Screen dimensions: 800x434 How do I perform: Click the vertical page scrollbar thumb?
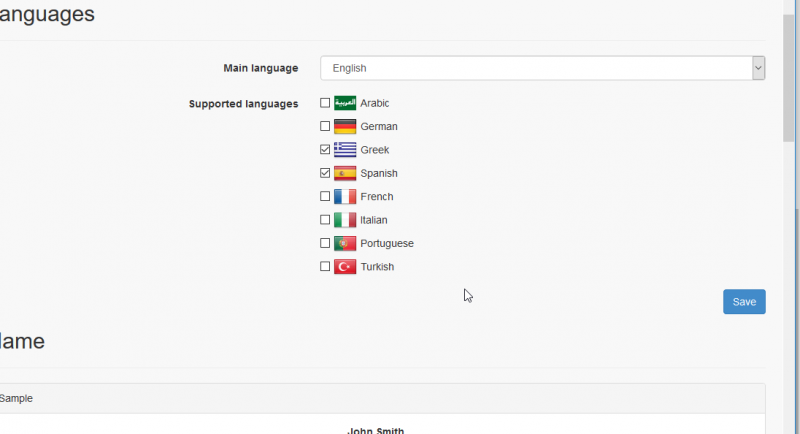(x=790, y=80)
